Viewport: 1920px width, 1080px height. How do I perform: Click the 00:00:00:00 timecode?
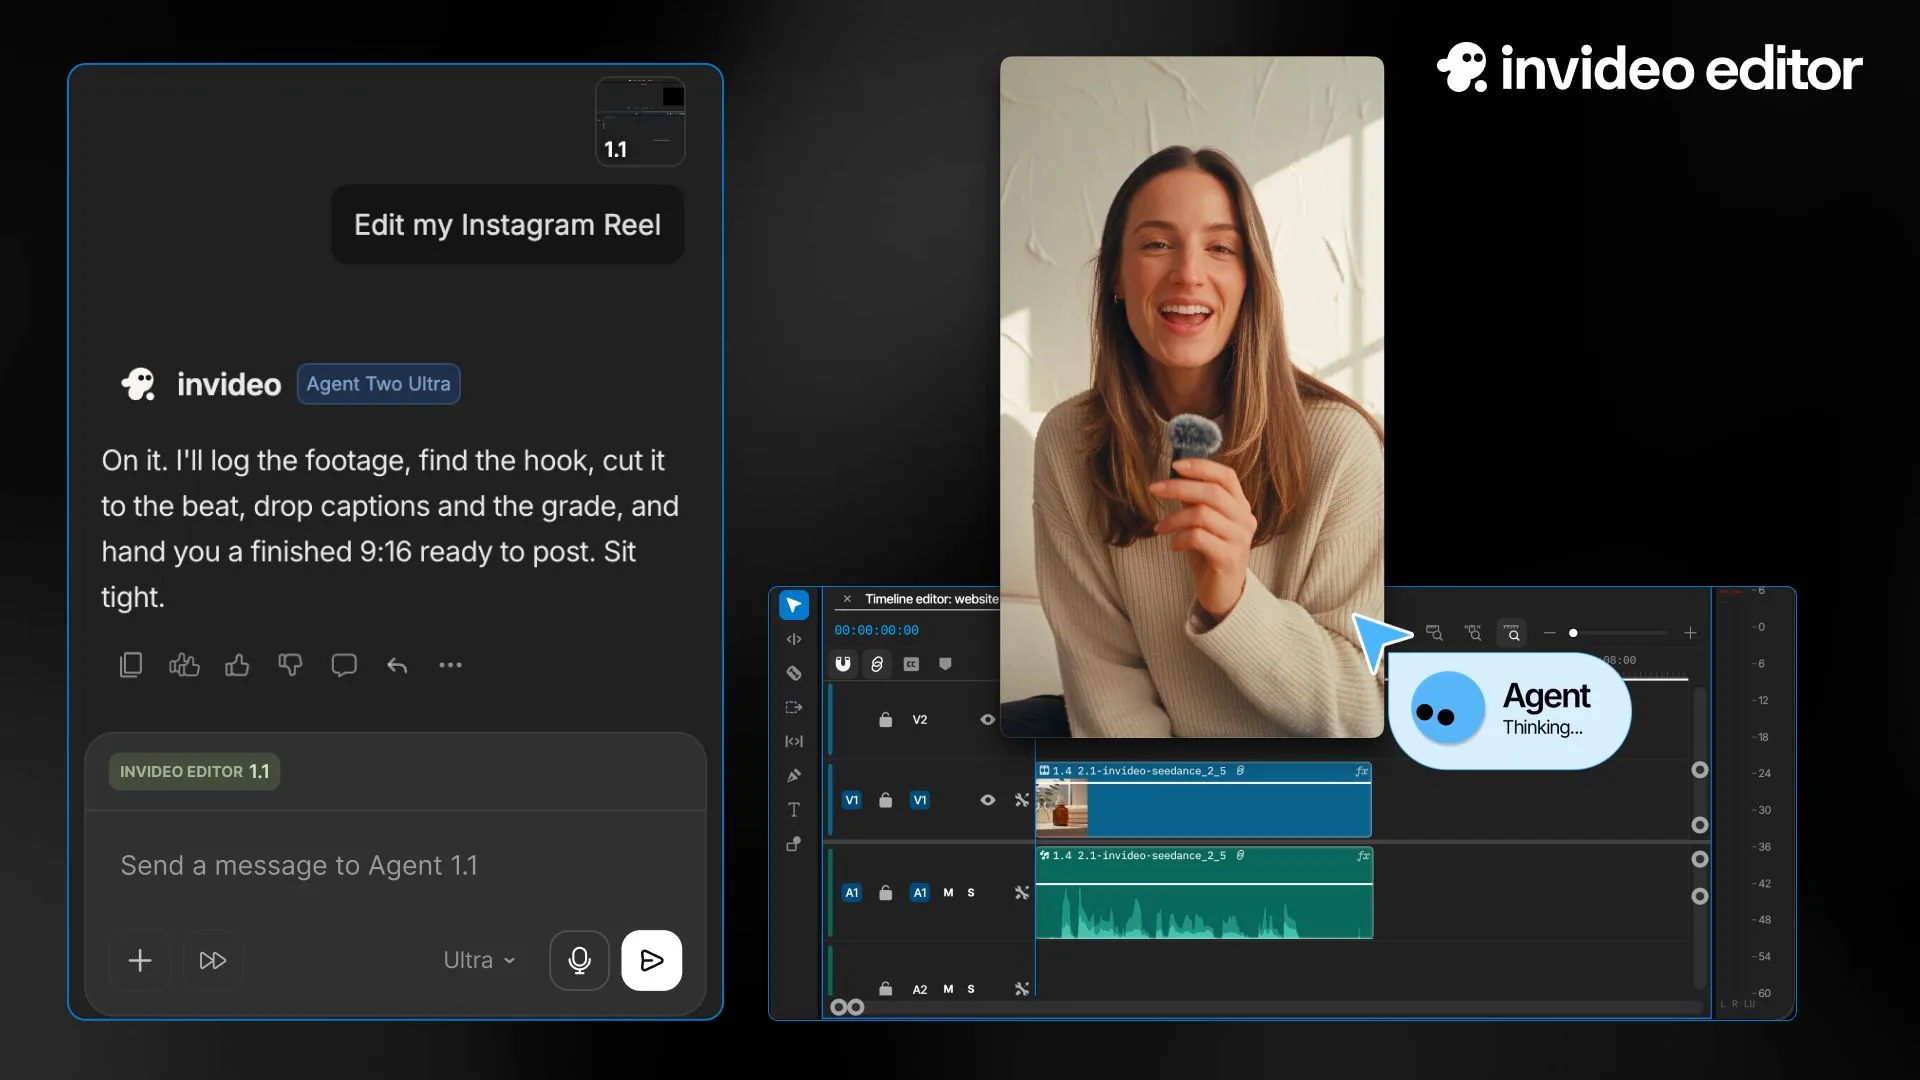click(x=876, y=630)
